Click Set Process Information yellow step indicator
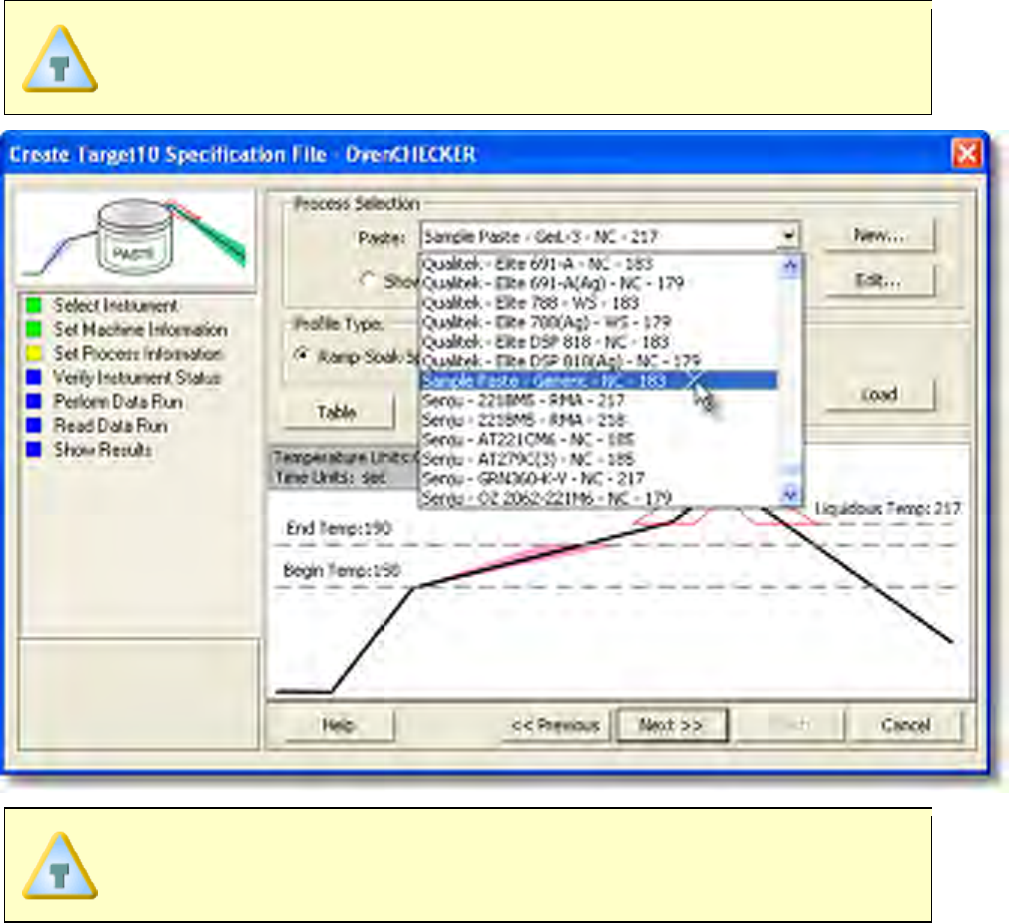Screen dimensions: 1009x923 click(33, 353)
